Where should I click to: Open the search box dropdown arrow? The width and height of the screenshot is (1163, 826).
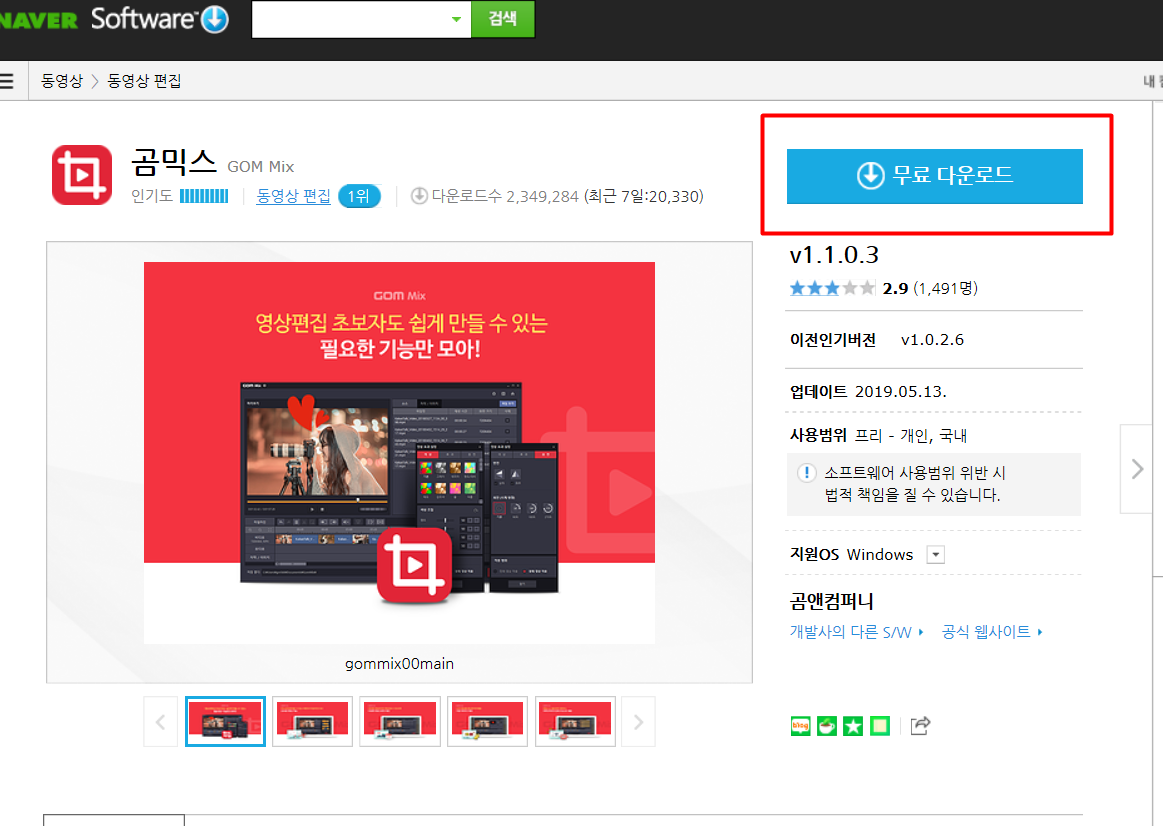pos(457,19)
